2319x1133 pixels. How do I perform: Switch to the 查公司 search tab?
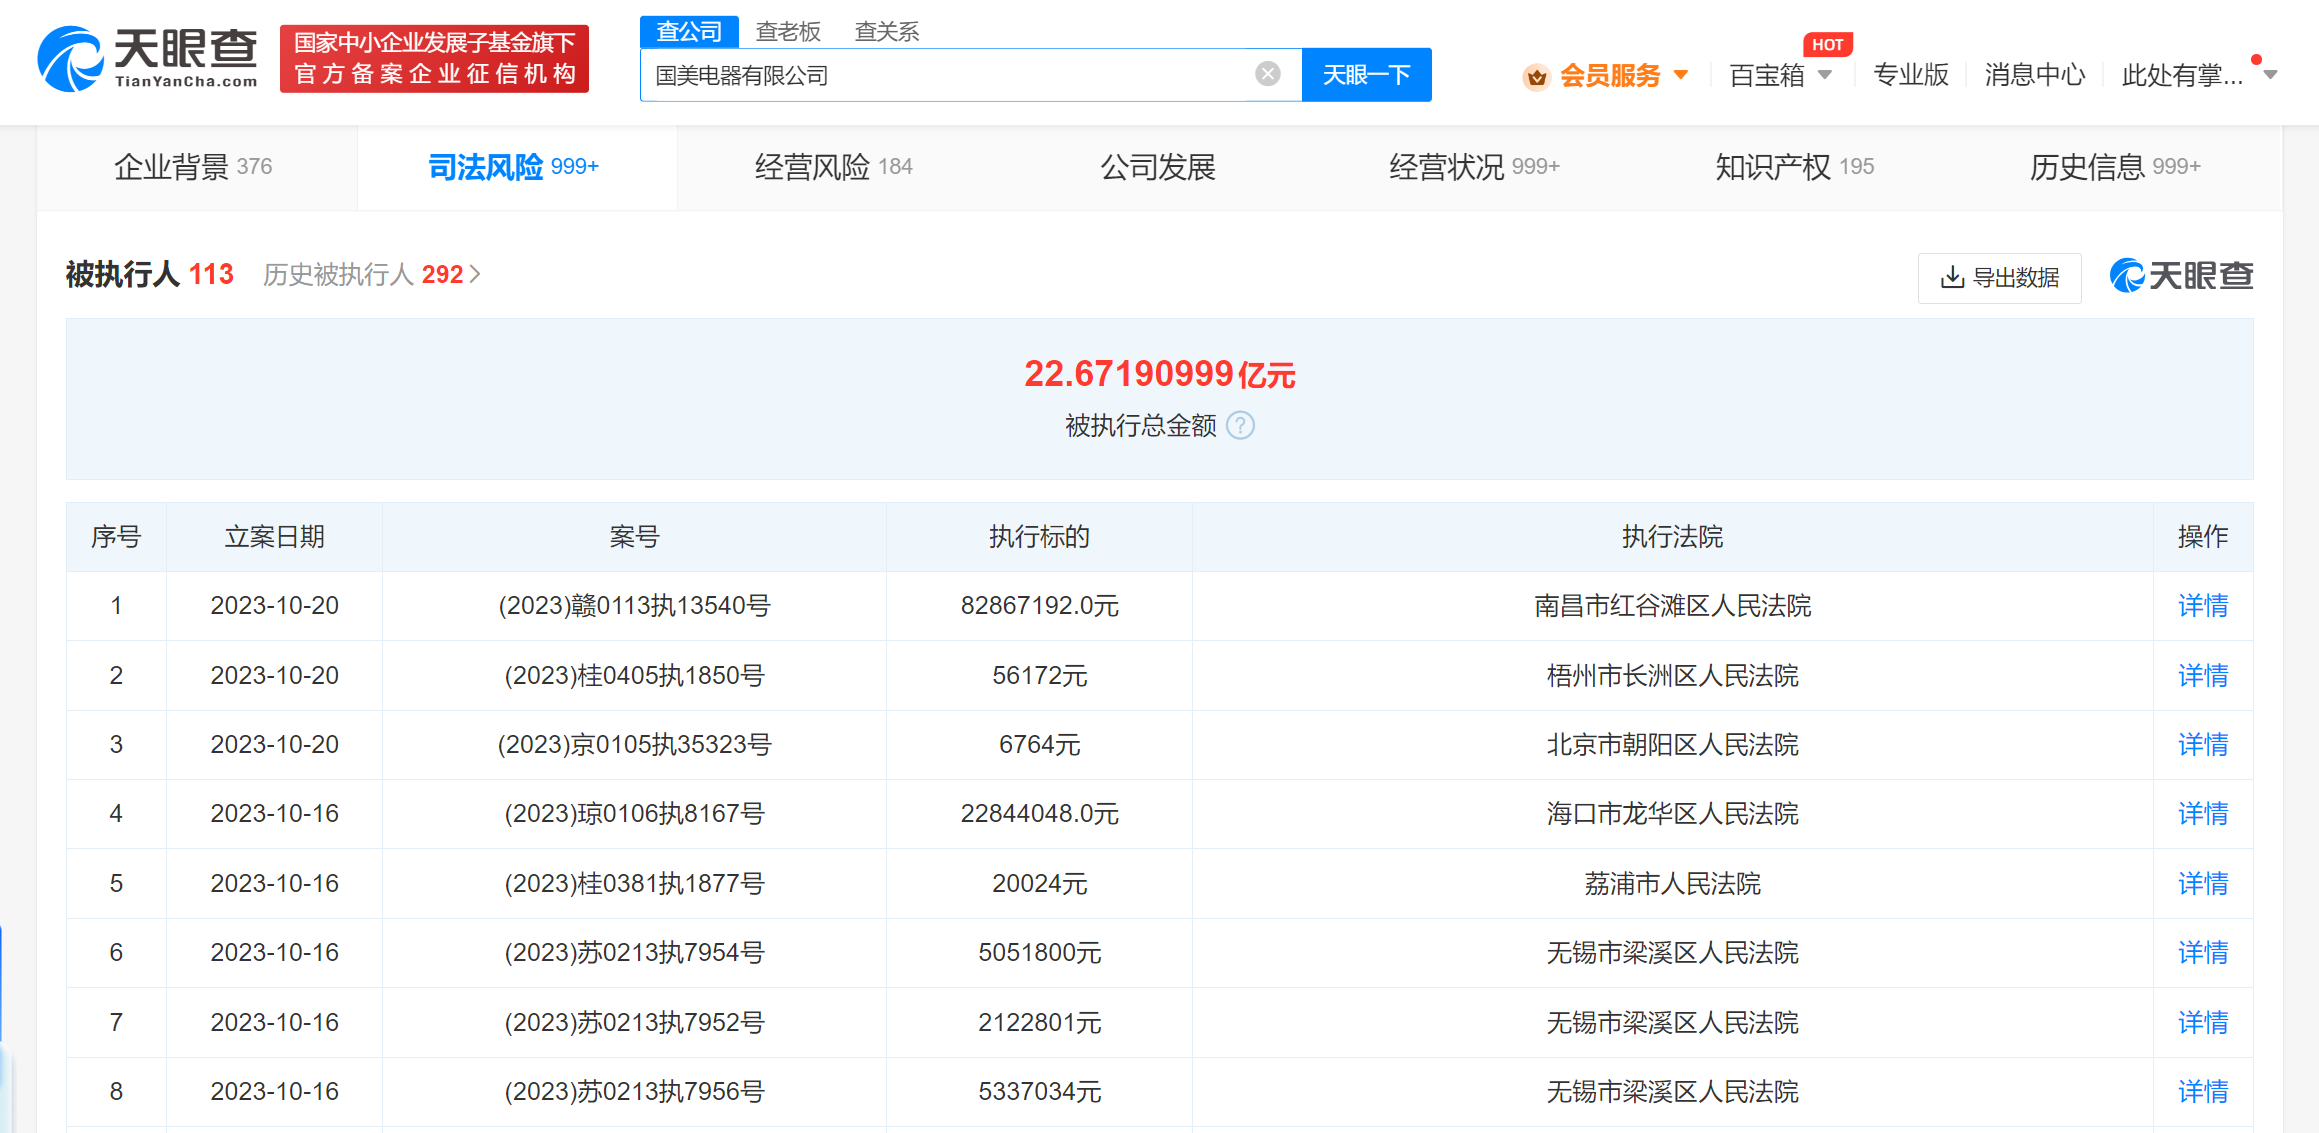(x=689, y=32)
